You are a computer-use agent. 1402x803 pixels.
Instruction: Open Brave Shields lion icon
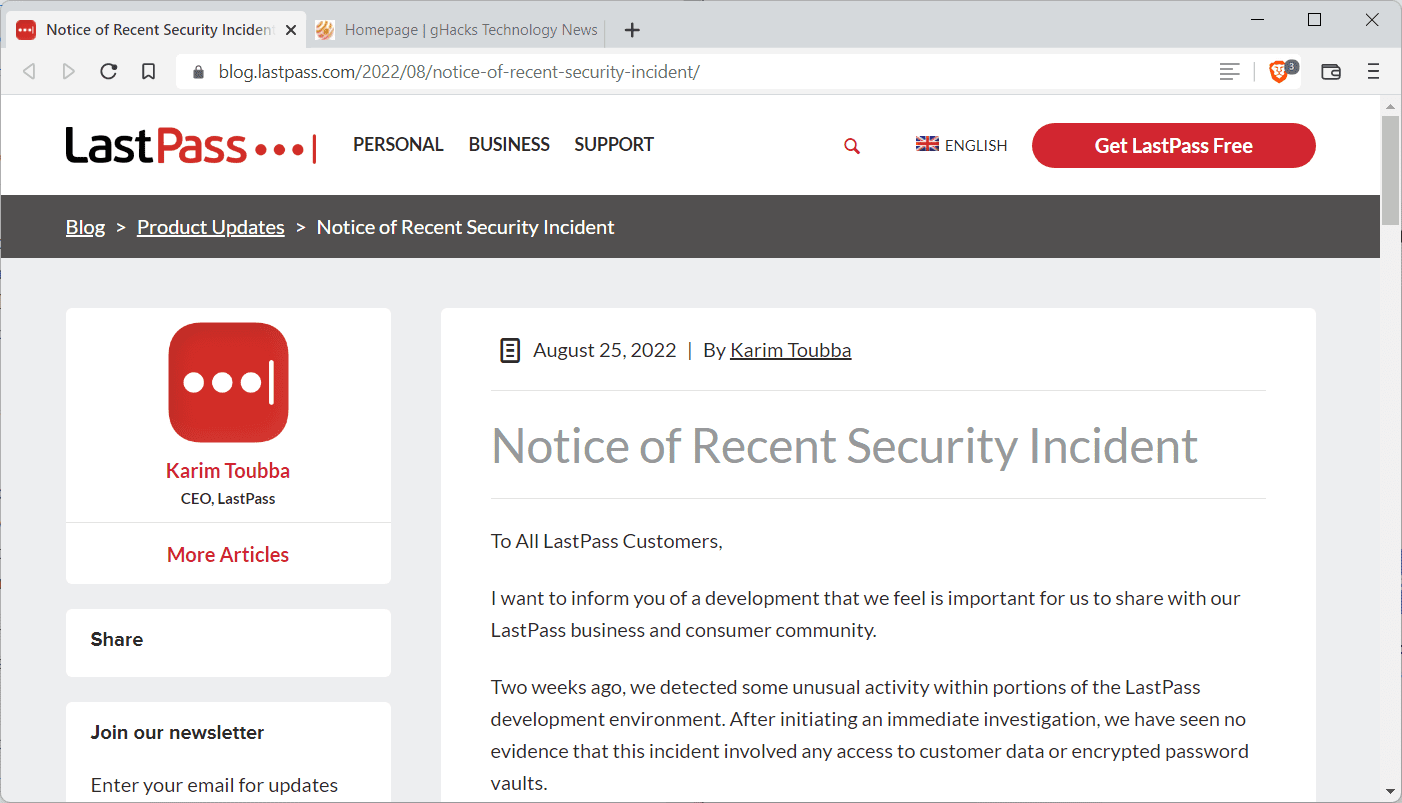click(1278, 71)
